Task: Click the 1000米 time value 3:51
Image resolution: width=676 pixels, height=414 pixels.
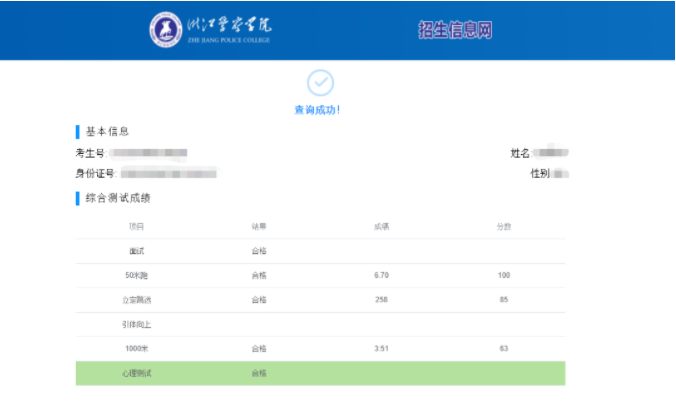Action: click(381, 348)
